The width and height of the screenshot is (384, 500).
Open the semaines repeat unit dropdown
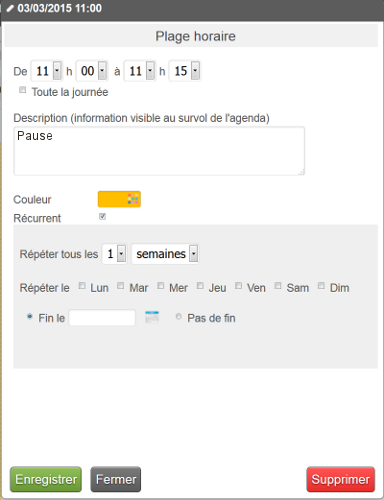click(165, 254)
